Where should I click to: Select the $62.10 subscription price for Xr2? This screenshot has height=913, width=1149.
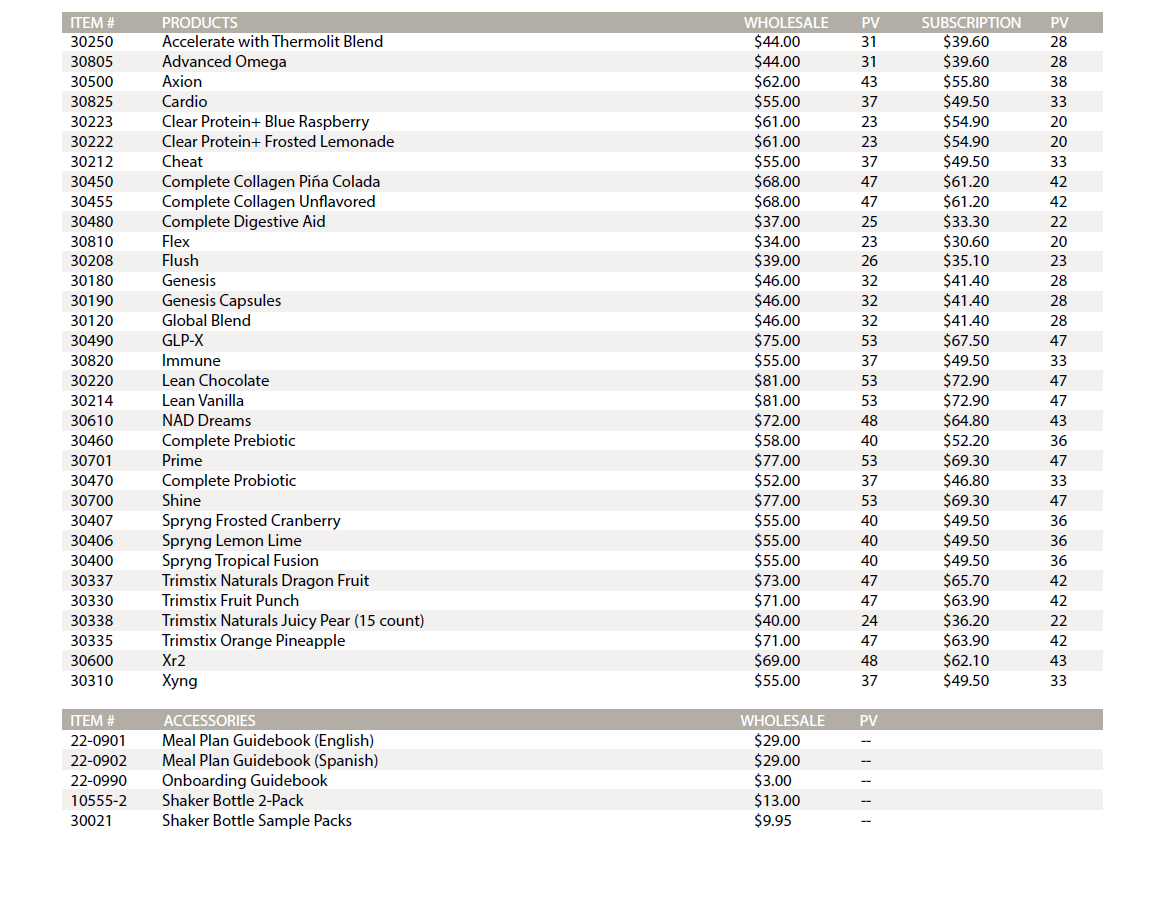click(x=966, y=660)
